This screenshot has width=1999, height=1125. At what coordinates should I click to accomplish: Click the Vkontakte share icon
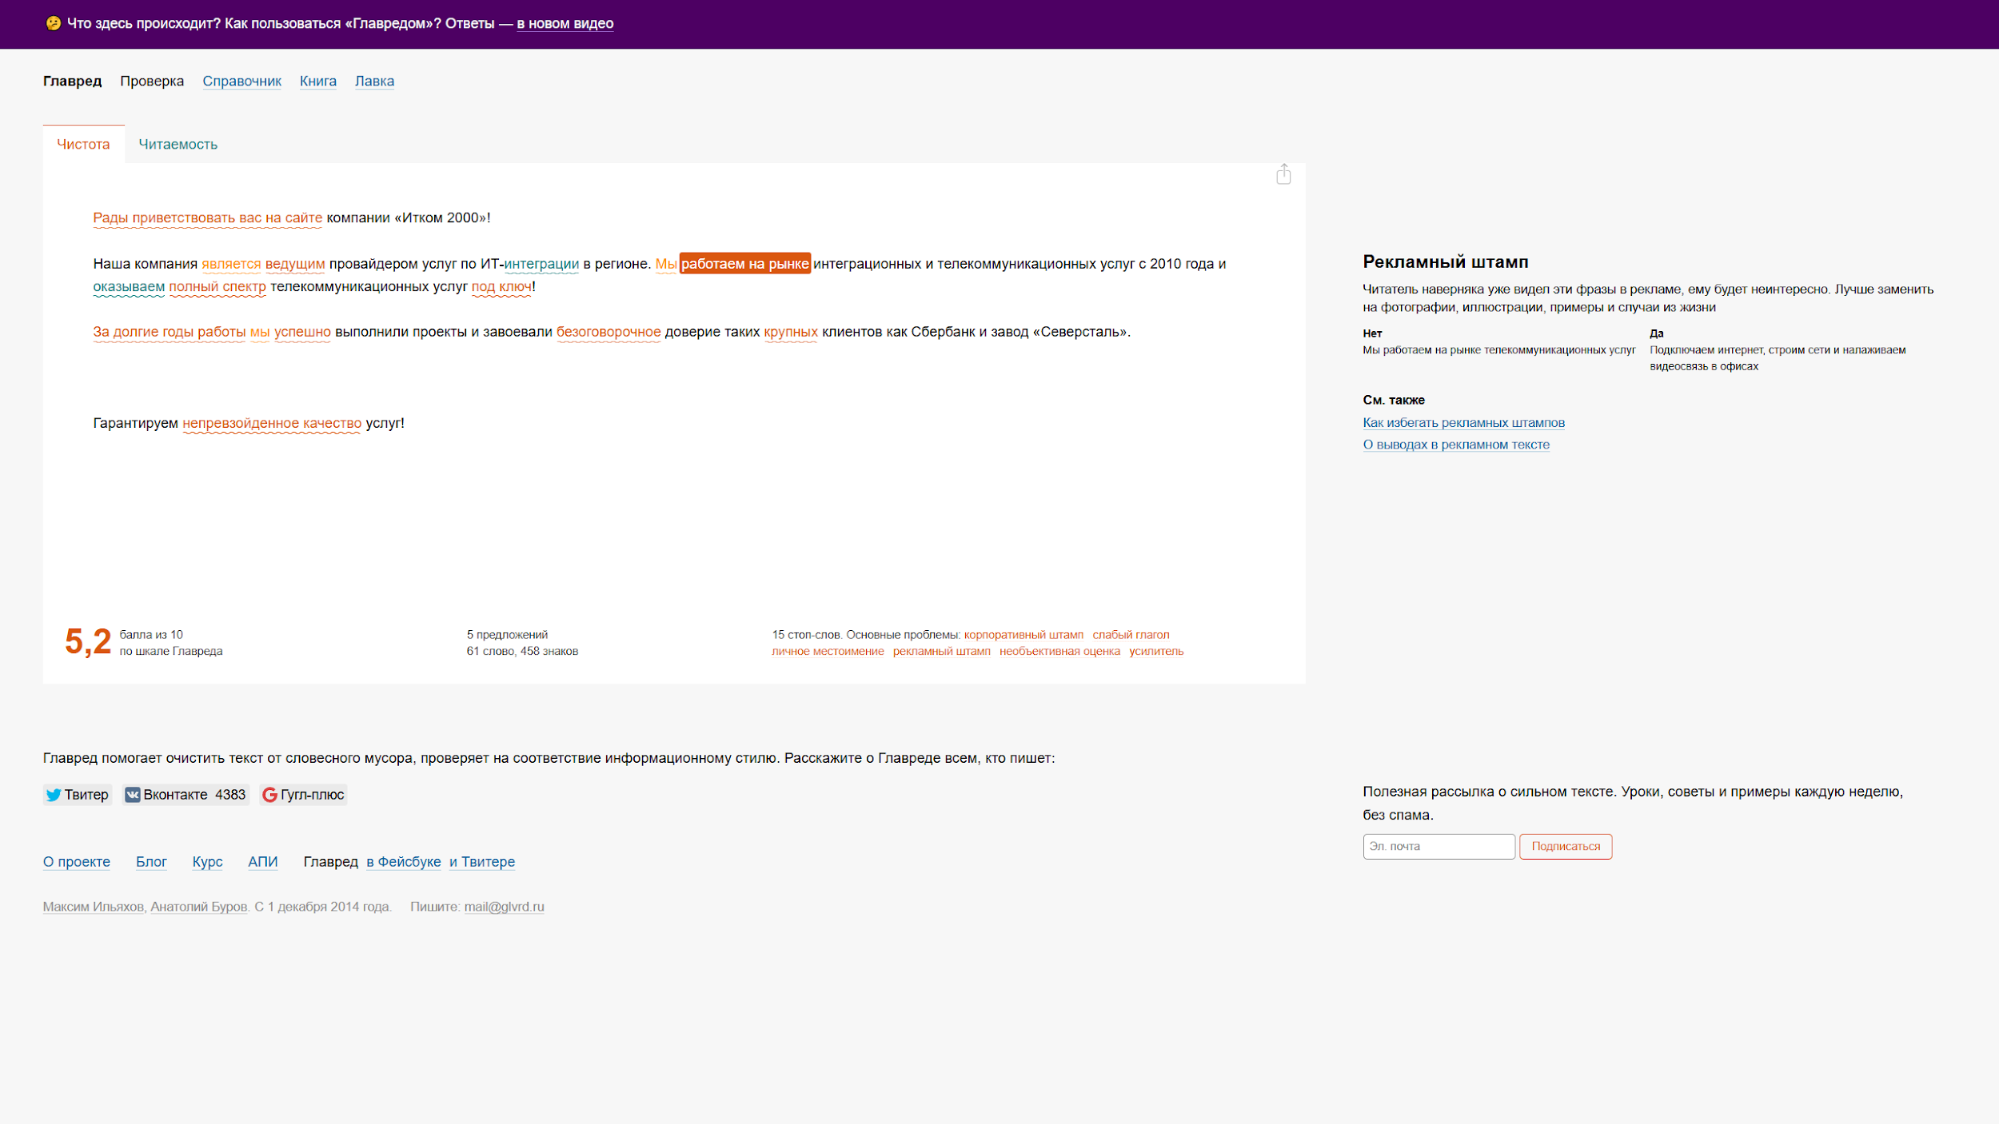[132, 795]
